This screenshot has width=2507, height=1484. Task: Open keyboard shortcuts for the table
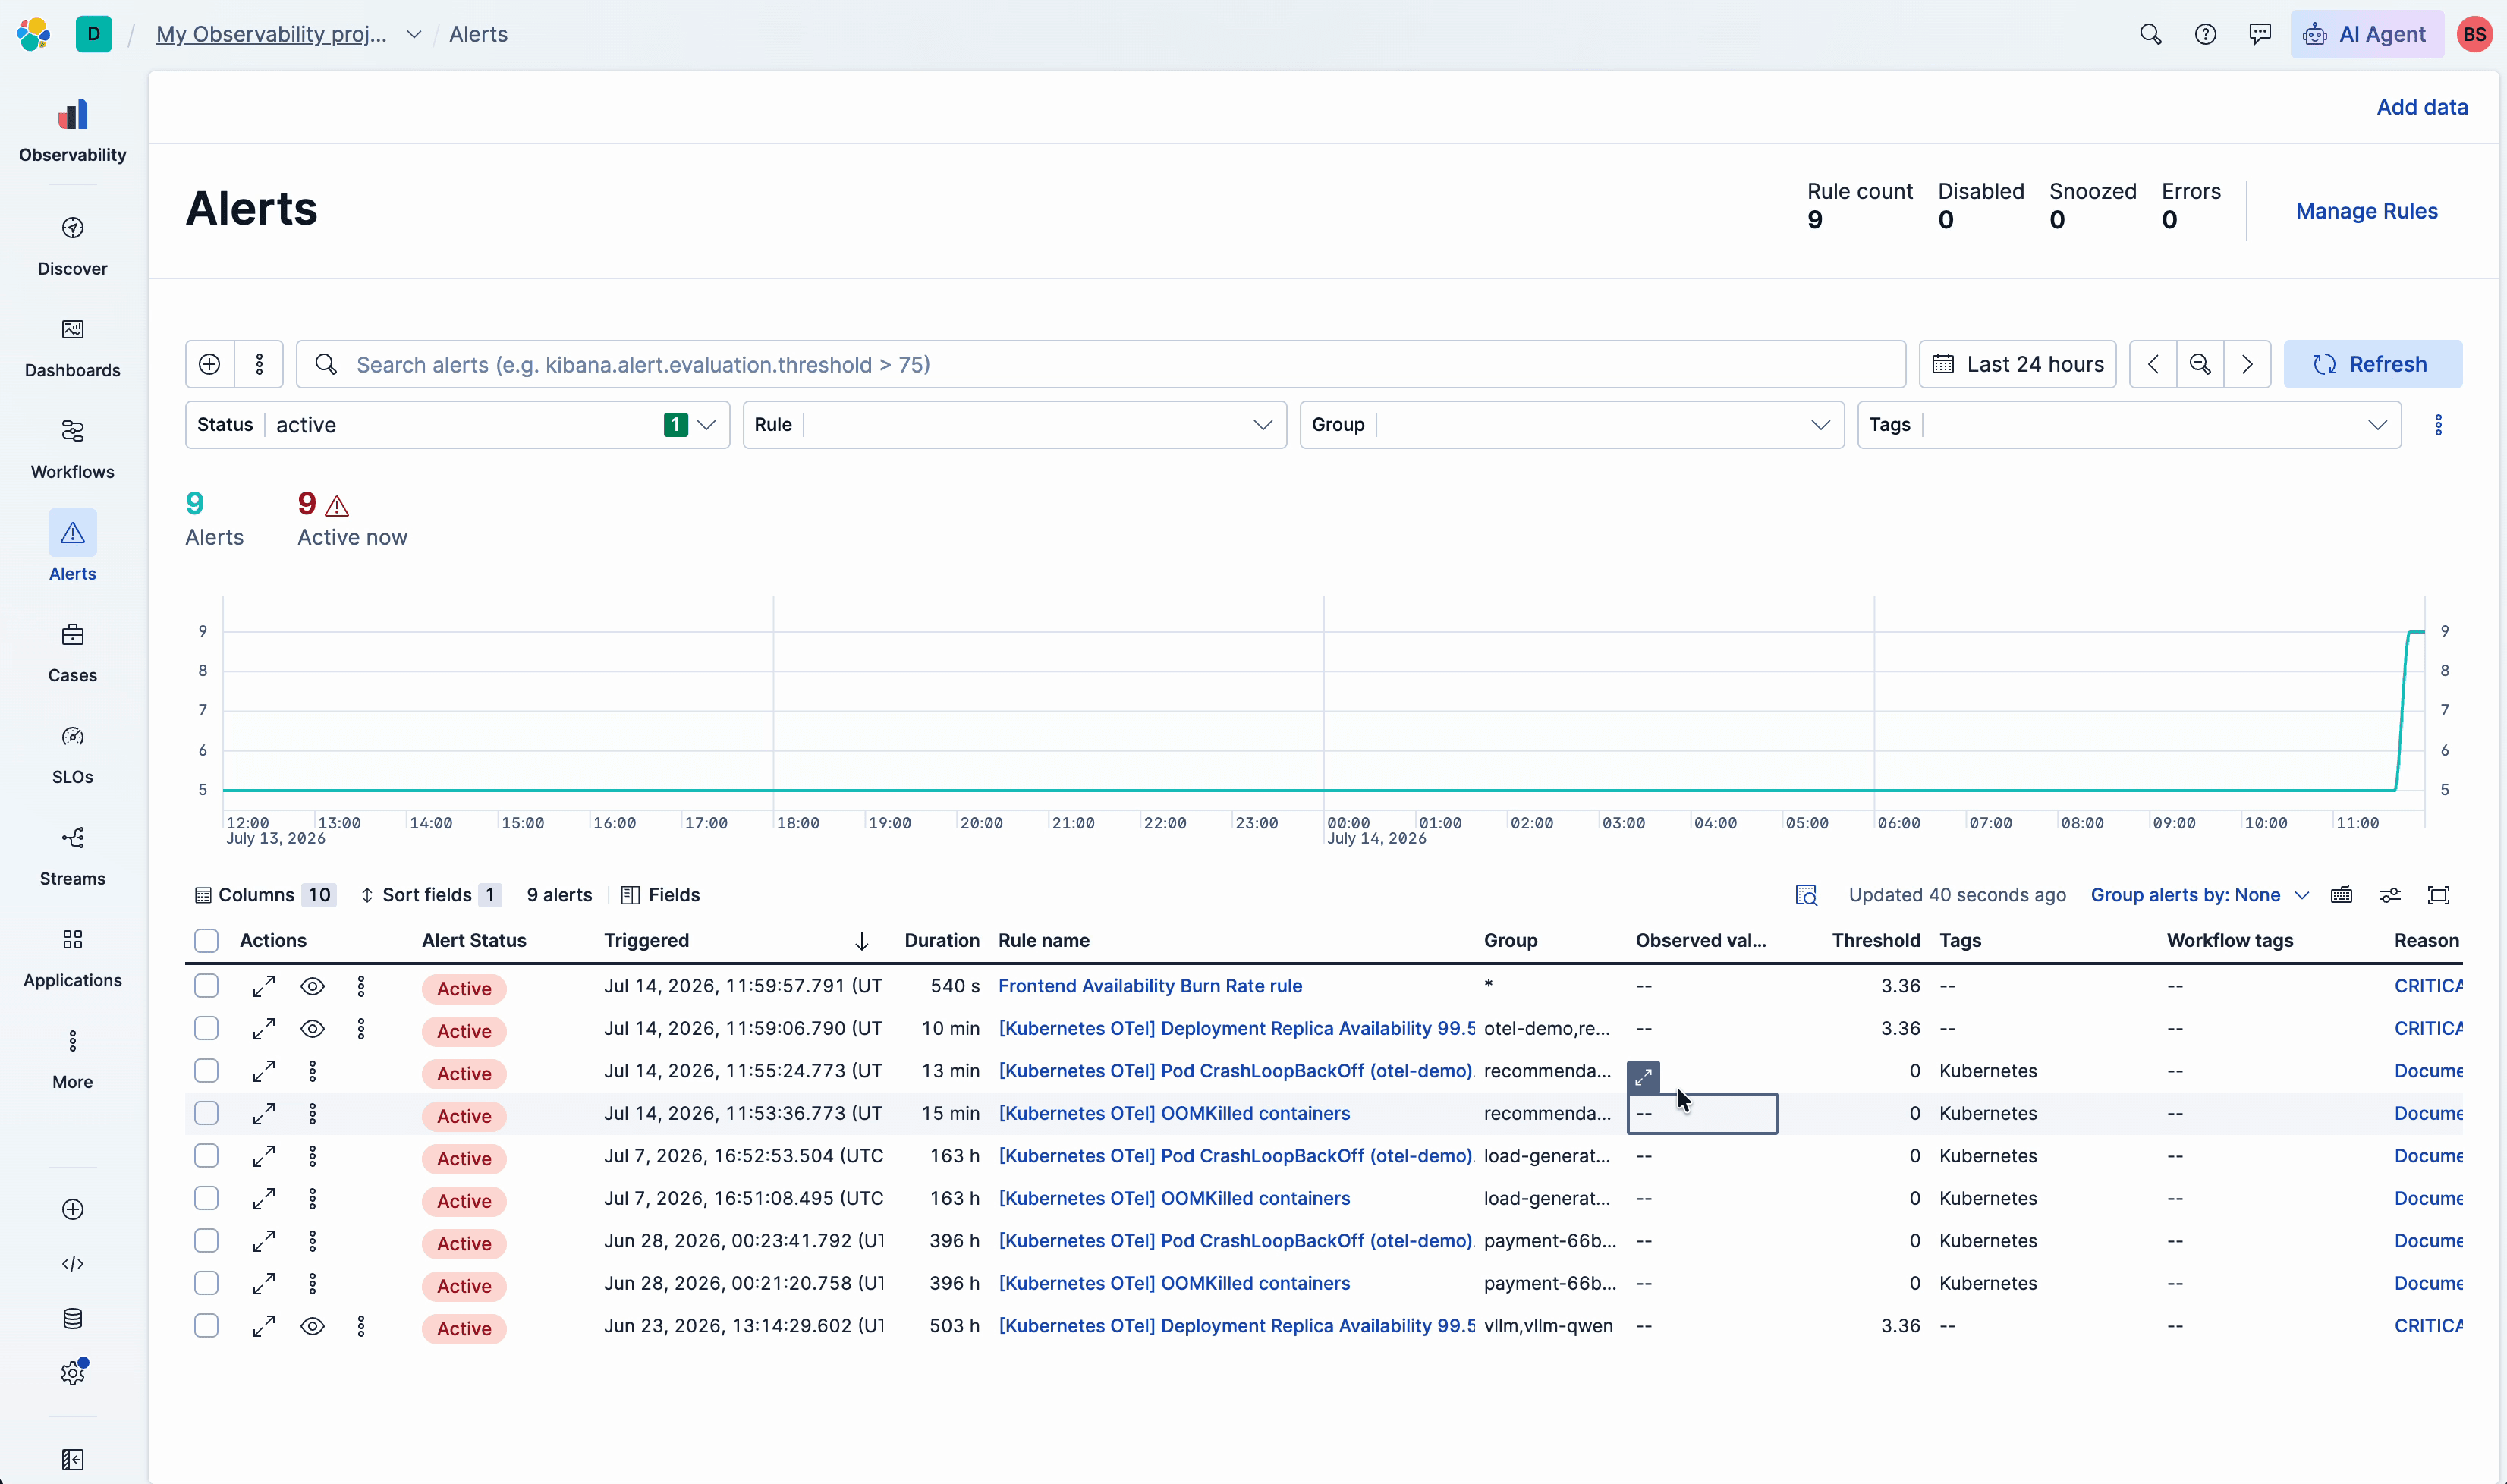2341,895
